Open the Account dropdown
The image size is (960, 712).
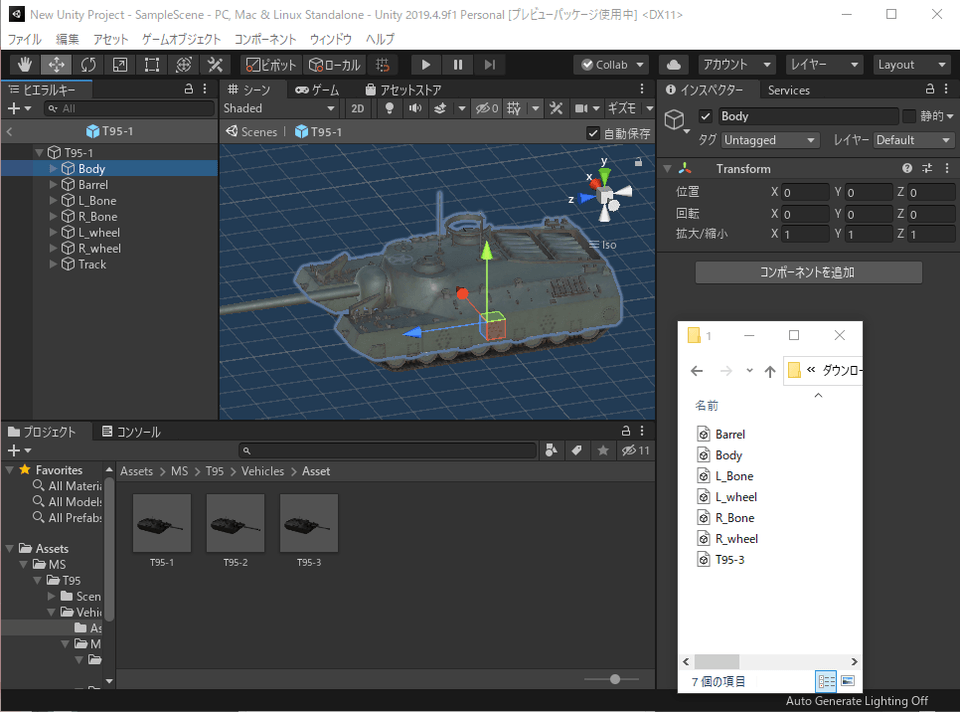pos(737,64)
